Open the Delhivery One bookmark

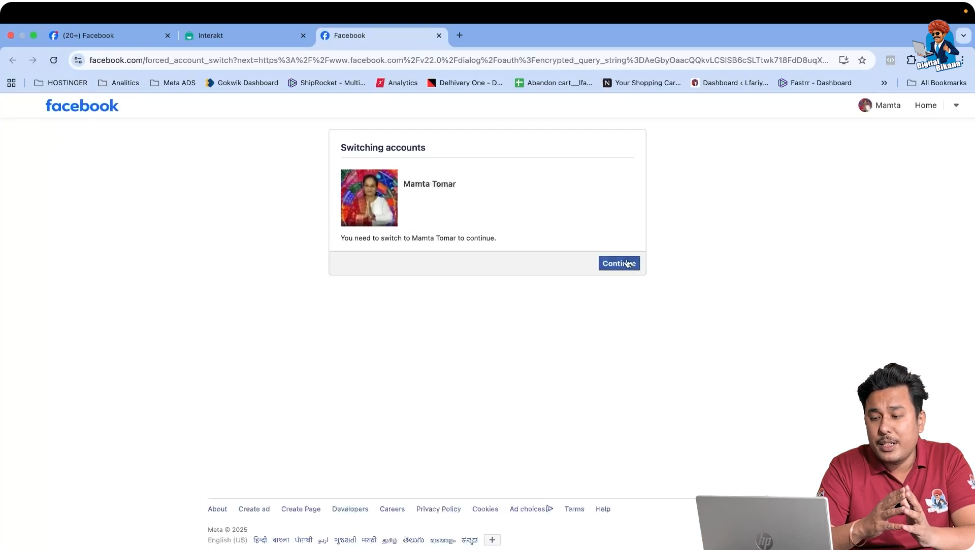point(465,82)
